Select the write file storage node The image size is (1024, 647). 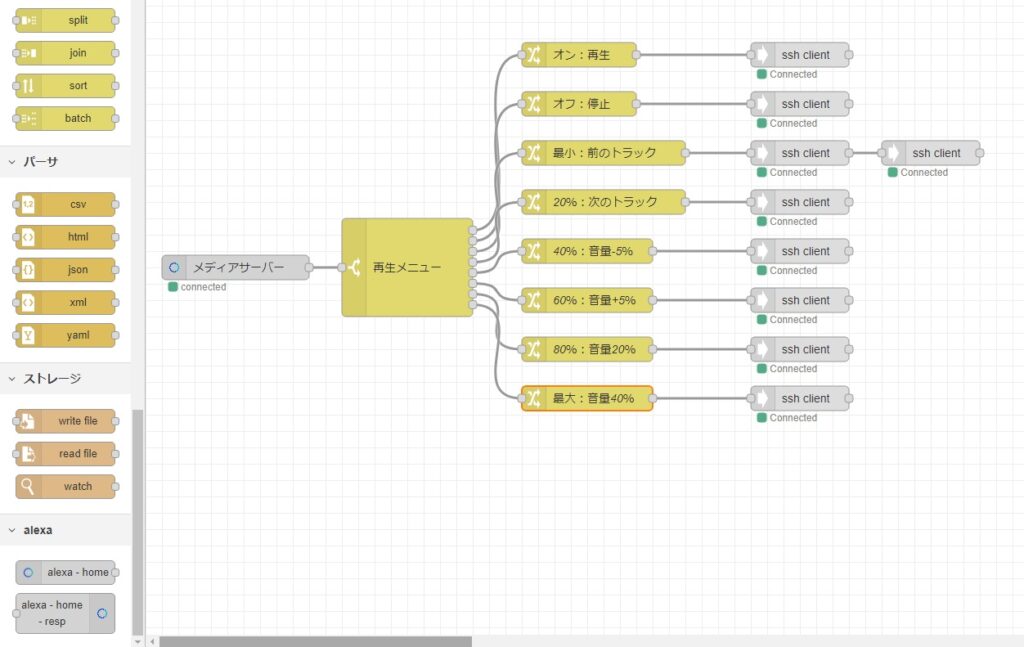point(65,421)
